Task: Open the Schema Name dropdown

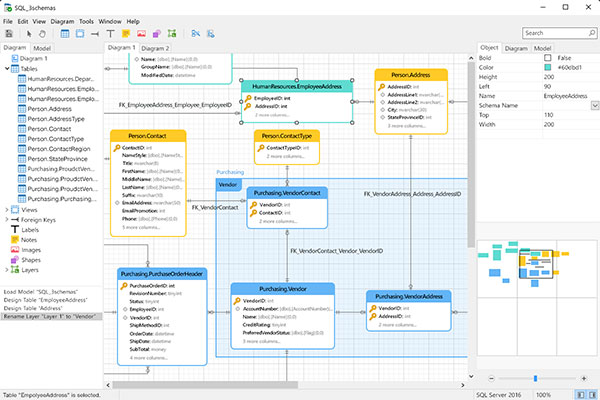Action: [x=594, y=105]
